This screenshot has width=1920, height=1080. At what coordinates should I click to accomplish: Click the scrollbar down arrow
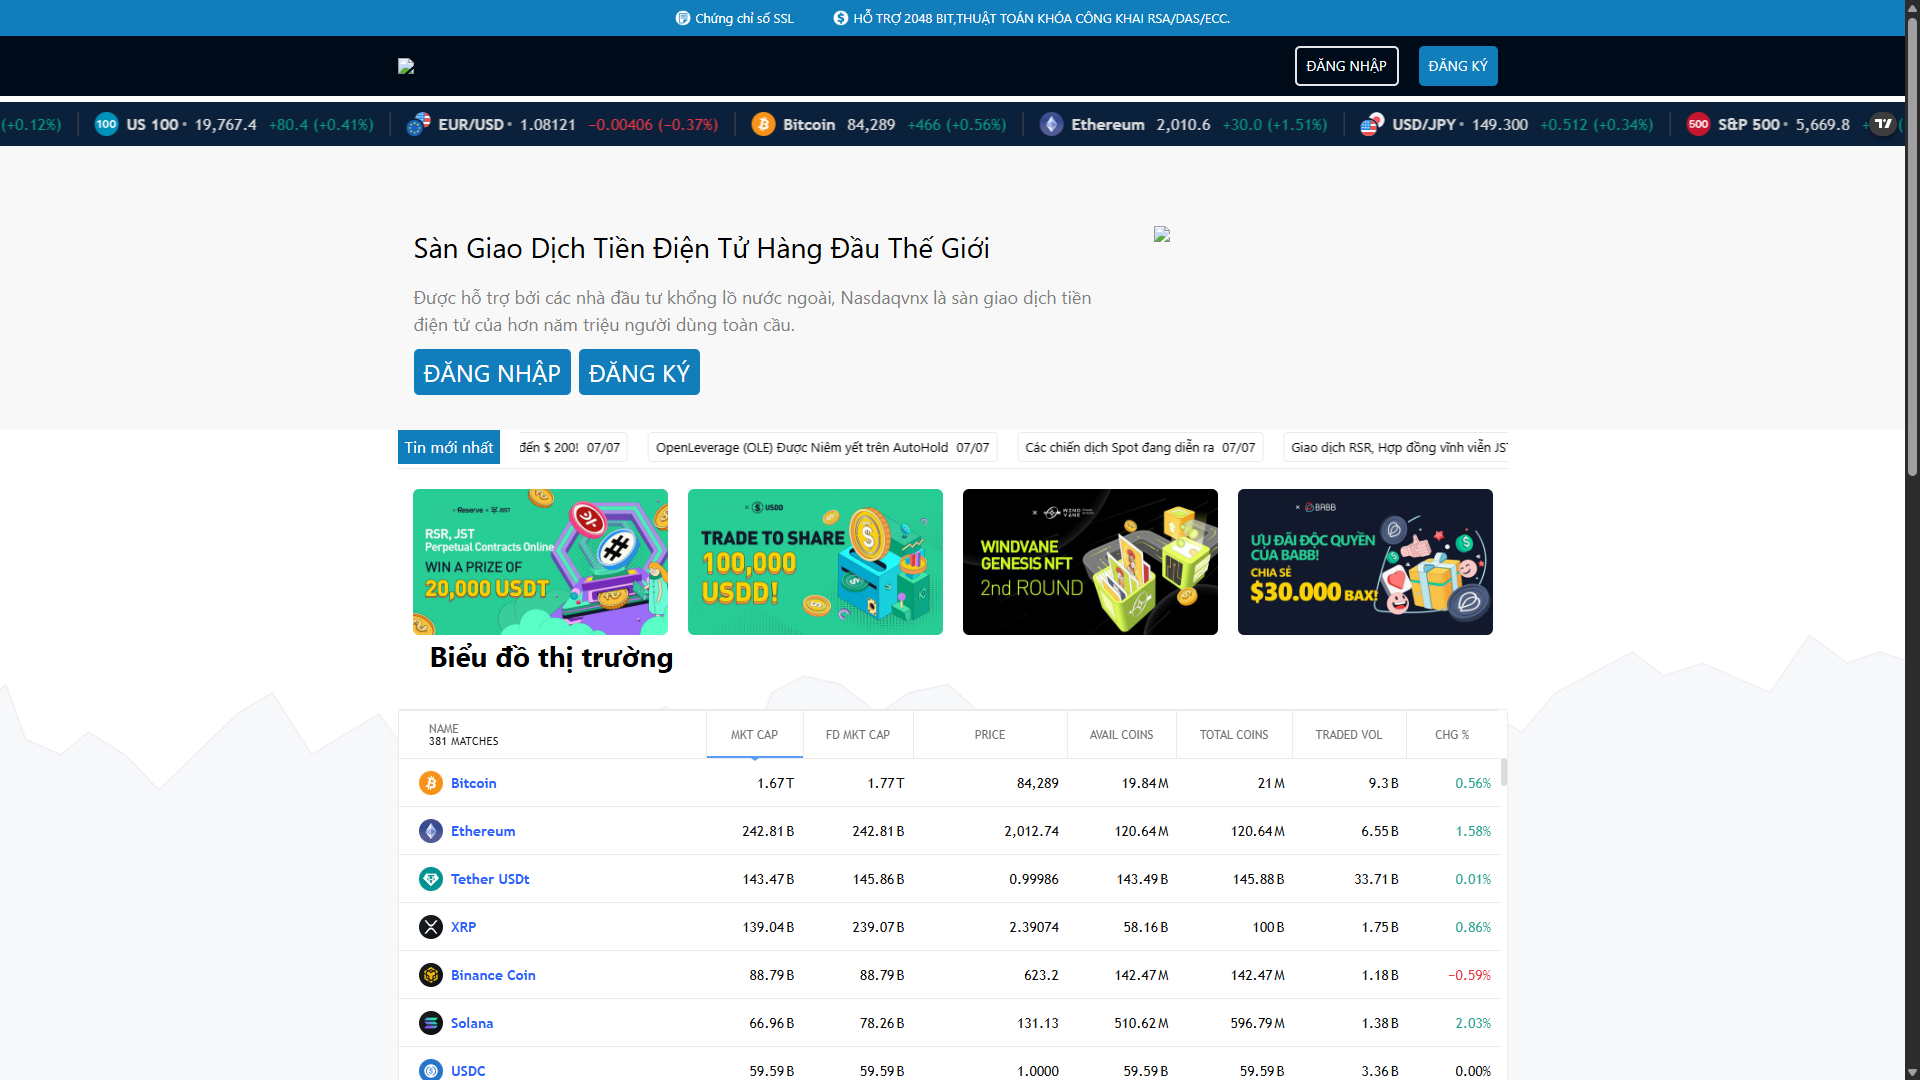coord(1911,1071)
